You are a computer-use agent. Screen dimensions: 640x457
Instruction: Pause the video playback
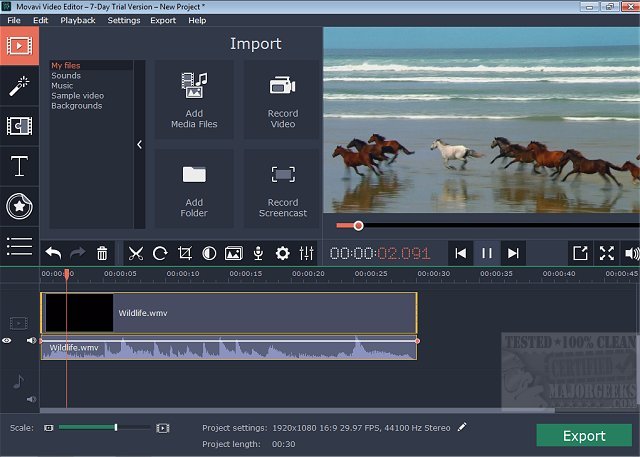[x=486, y=254]
